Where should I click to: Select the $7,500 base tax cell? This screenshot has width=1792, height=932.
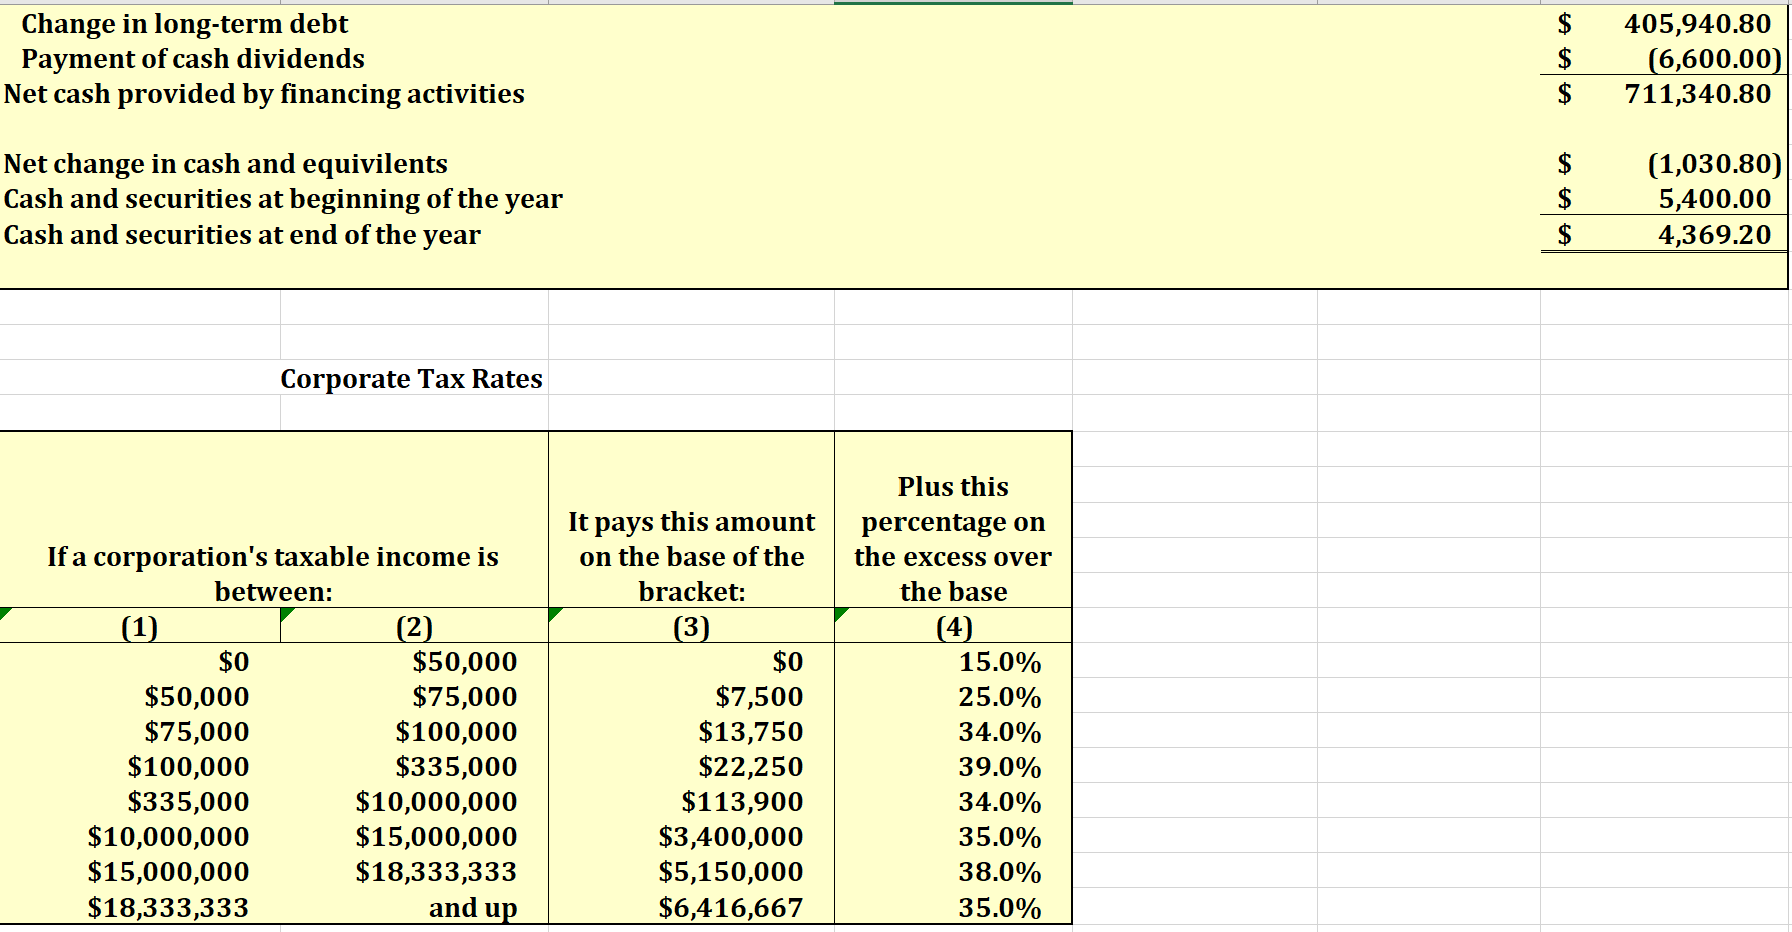[760, 697]
